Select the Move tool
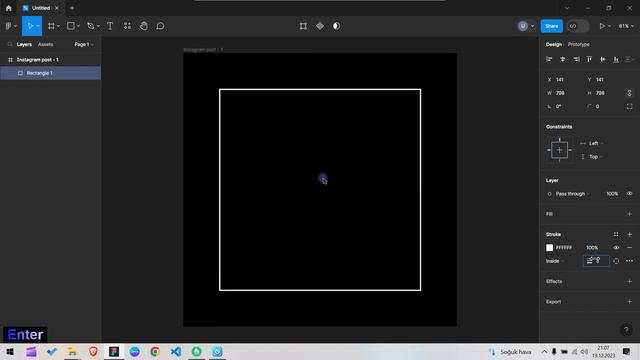Viewport: 640px width, 360px height. click(x=30, y=26)
